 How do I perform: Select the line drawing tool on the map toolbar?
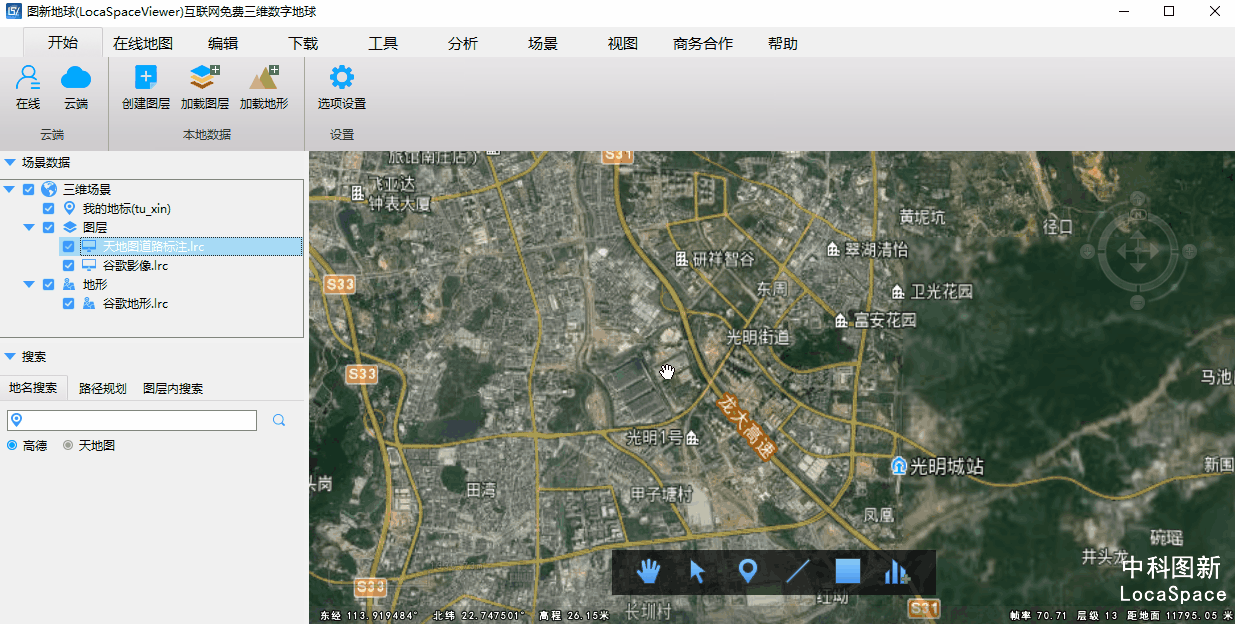pyautogui.click(x=798, y=571)
